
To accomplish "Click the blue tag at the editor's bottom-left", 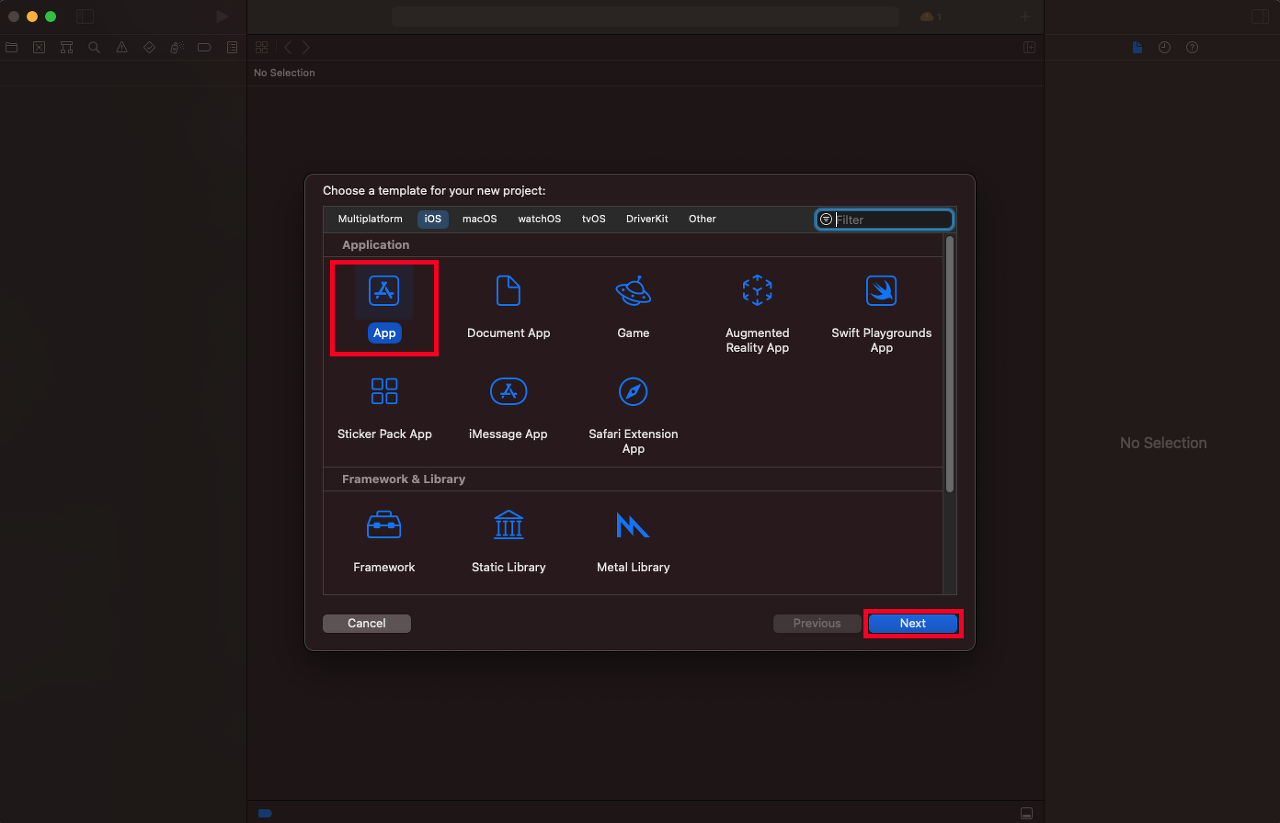I will (x=264, y=813).
